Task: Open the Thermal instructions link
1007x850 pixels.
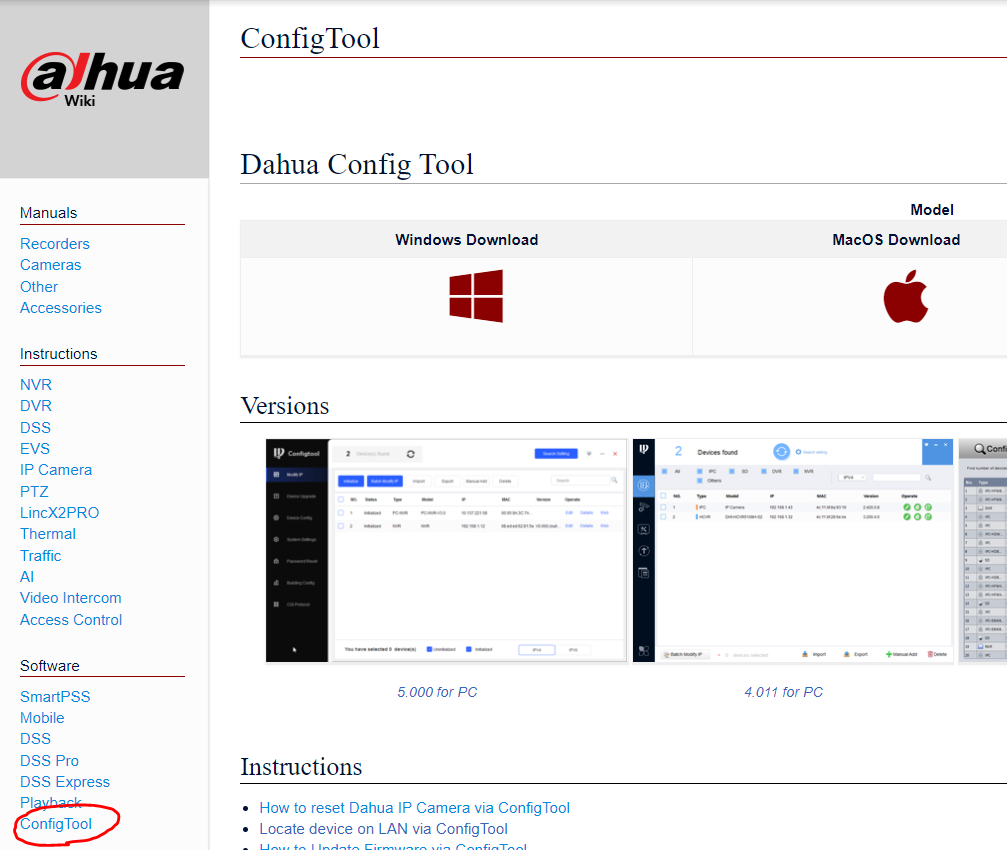Action: pyautogui.click(x=48, y=534)
